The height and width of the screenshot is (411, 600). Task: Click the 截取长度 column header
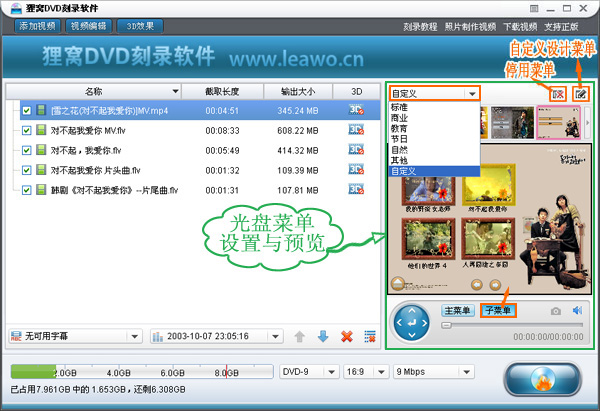[x=222, y=91]
